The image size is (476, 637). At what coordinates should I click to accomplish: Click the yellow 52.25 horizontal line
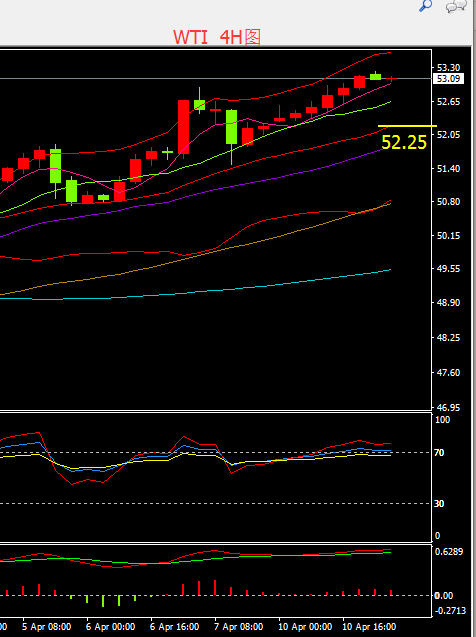(407, 126)
